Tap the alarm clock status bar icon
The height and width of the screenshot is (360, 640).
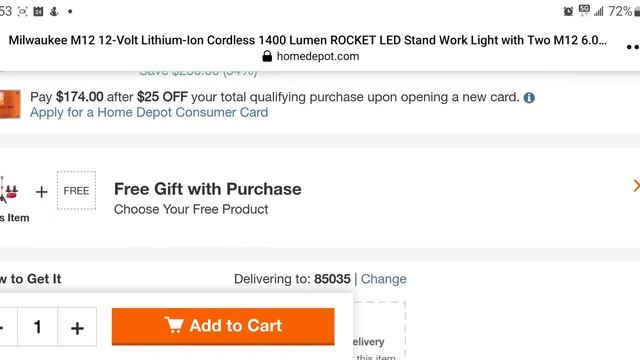(568, 11)
